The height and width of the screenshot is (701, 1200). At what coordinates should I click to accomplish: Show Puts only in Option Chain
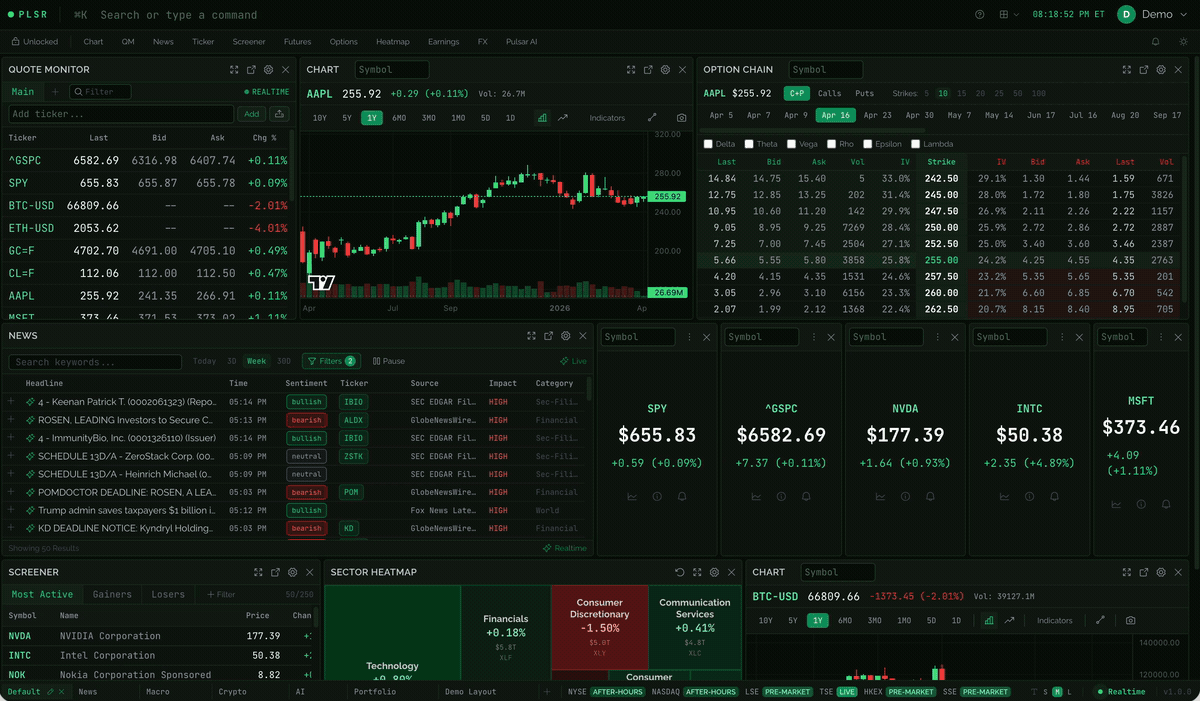[864, 93]
